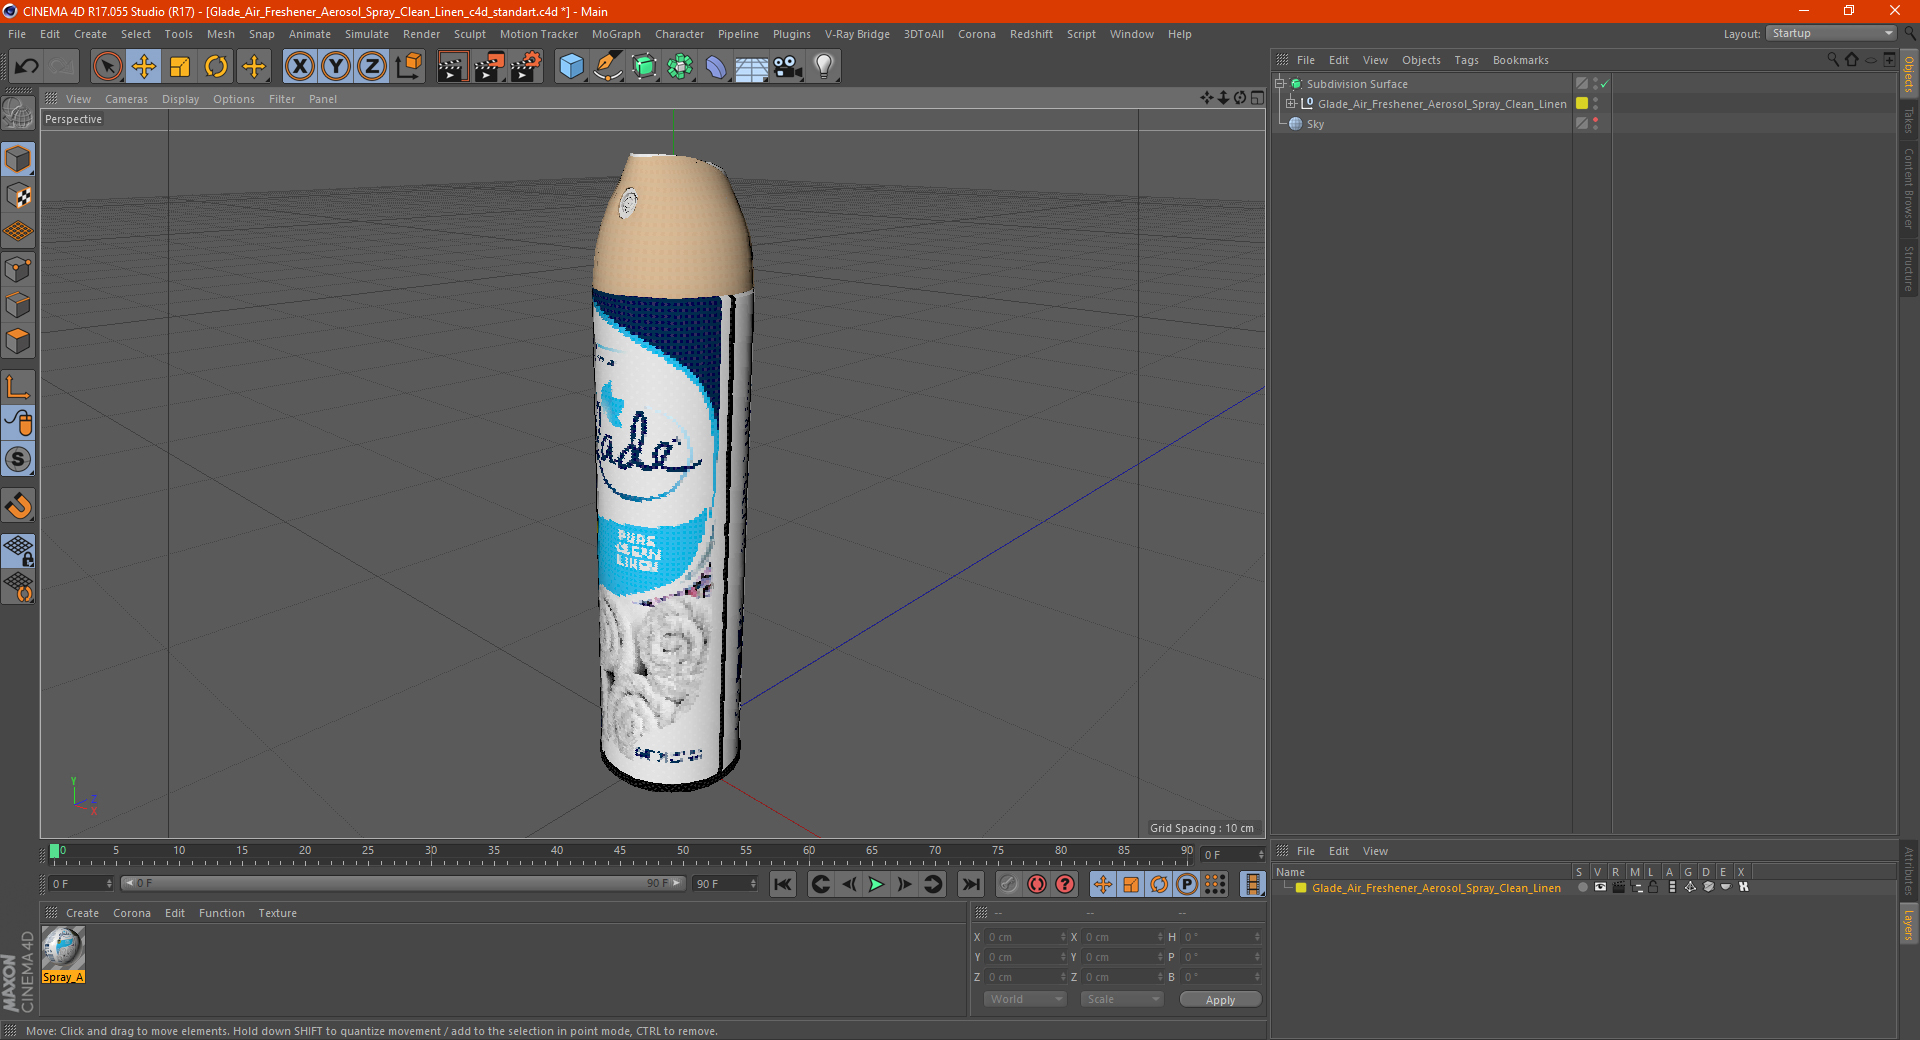Viewport: 1920px width, 1040px height.
Task: Add a Cube primitive object
Action: 571,67
